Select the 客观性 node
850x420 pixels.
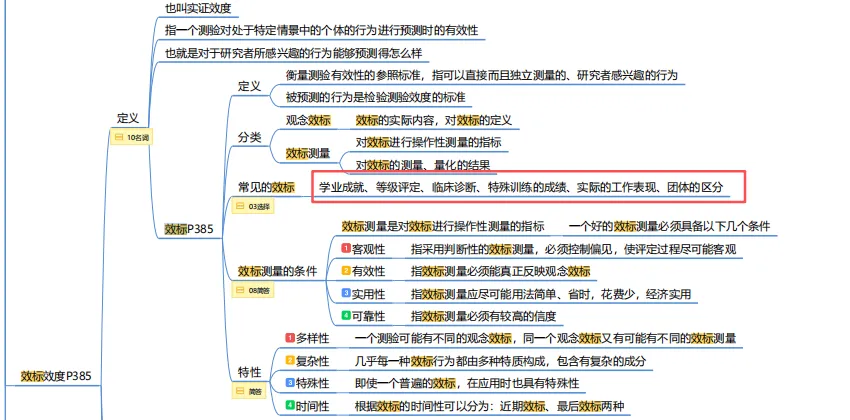369,249
